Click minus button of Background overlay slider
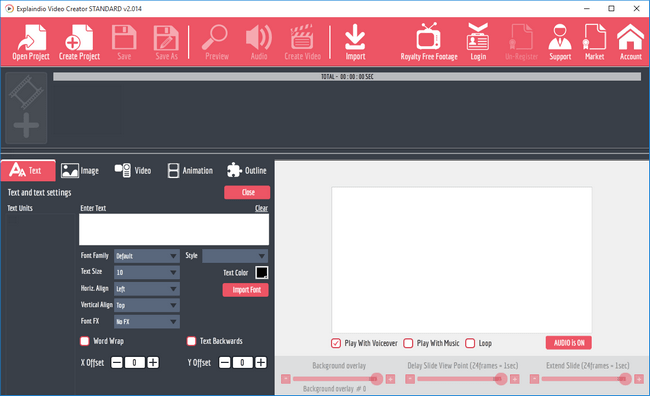The image size is (650, 396). click(x=286, y=379)
